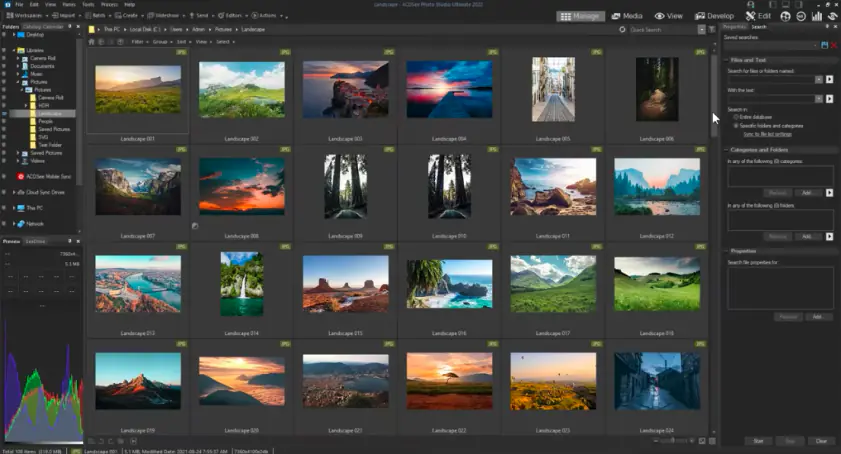
Task: Collapse the search Properties section
Action: tap(726, 251)
